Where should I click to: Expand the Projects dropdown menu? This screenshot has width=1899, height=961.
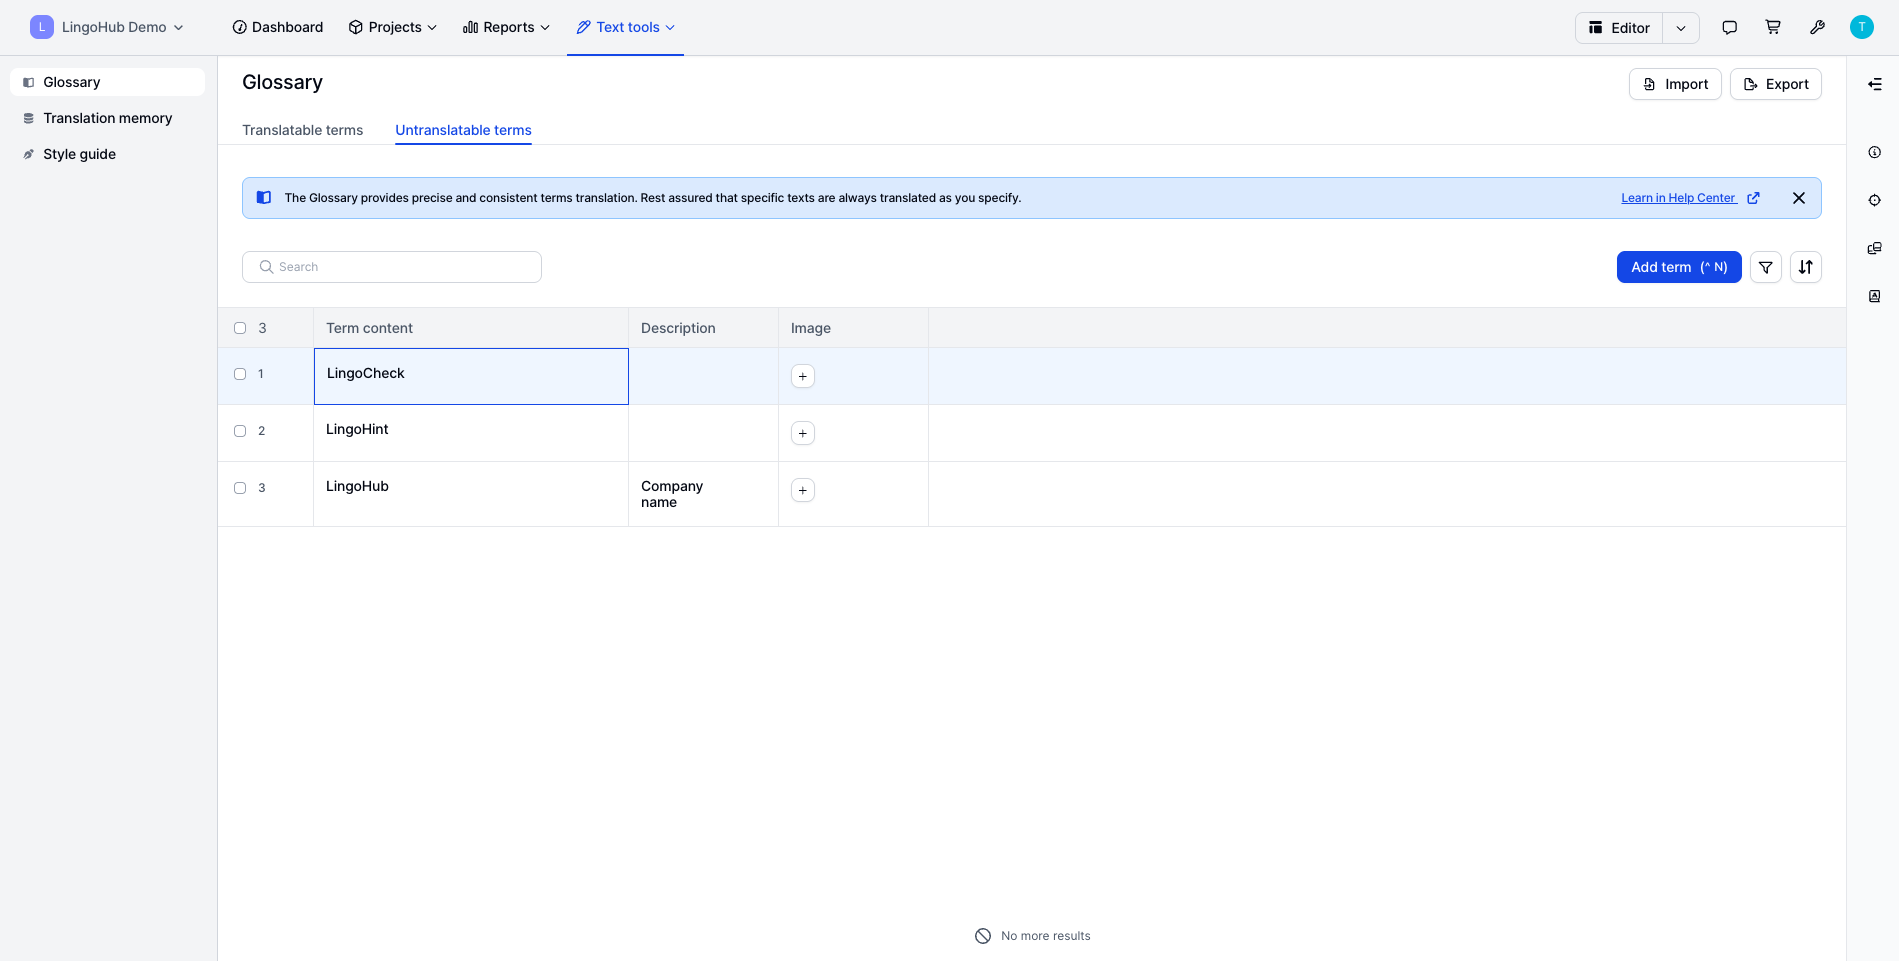point(393,27)
